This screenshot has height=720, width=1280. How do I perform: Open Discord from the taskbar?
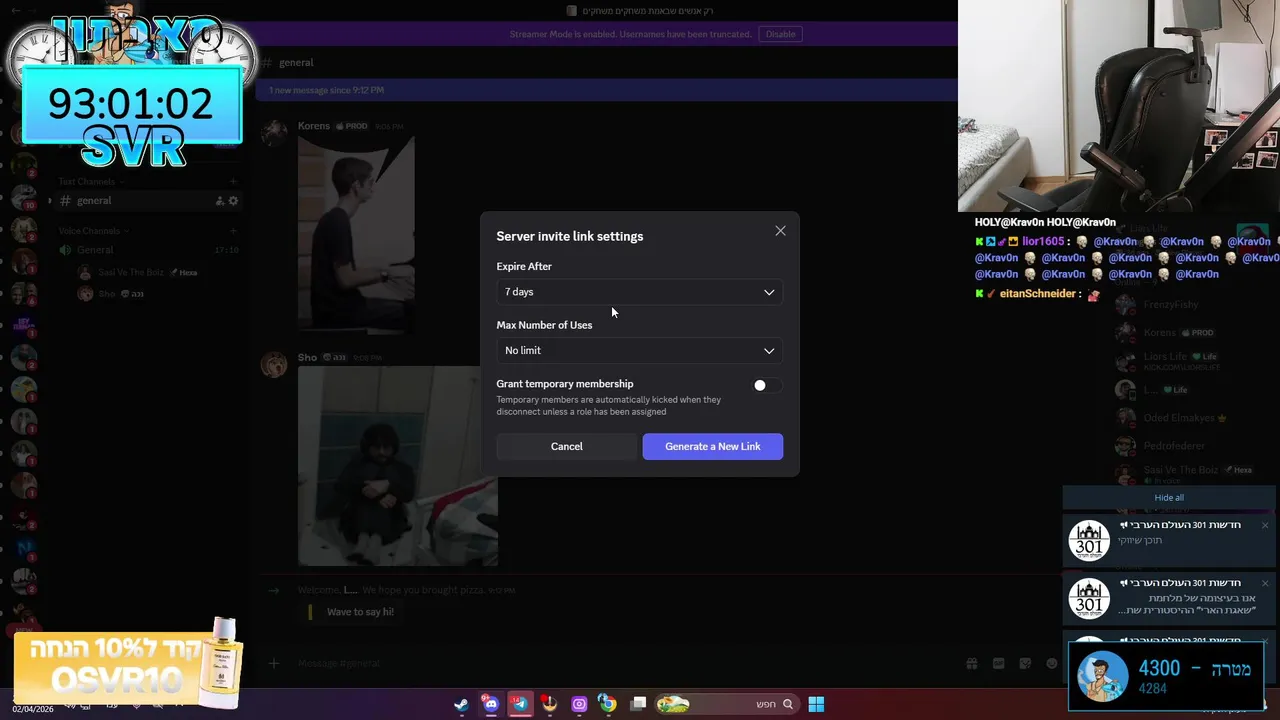(490, 704)
